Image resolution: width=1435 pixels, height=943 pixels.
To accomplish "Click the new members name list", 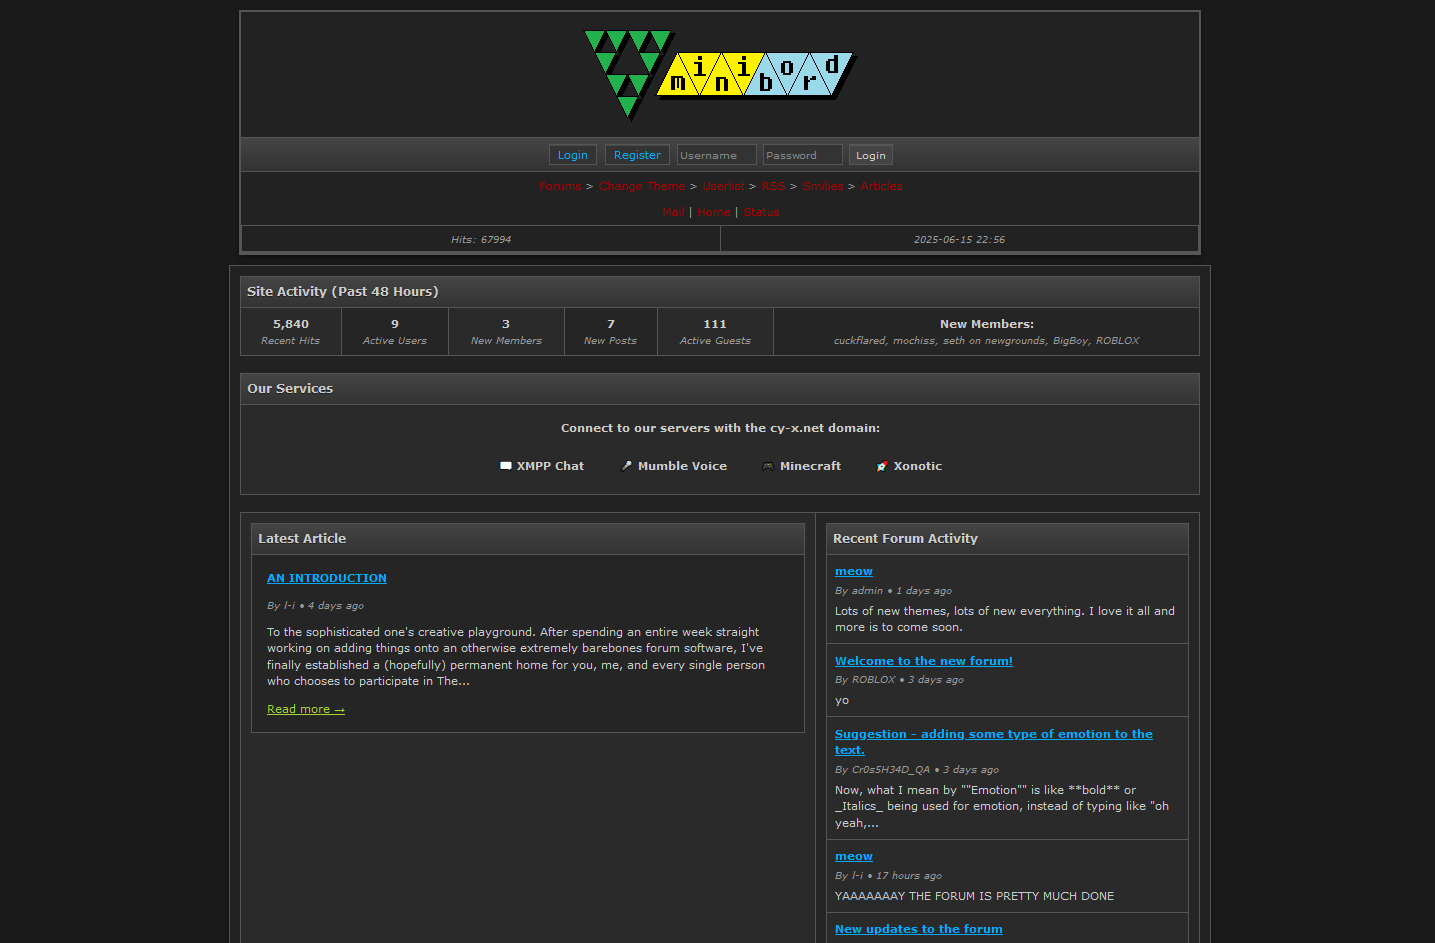I will click(x=987, y=341).
